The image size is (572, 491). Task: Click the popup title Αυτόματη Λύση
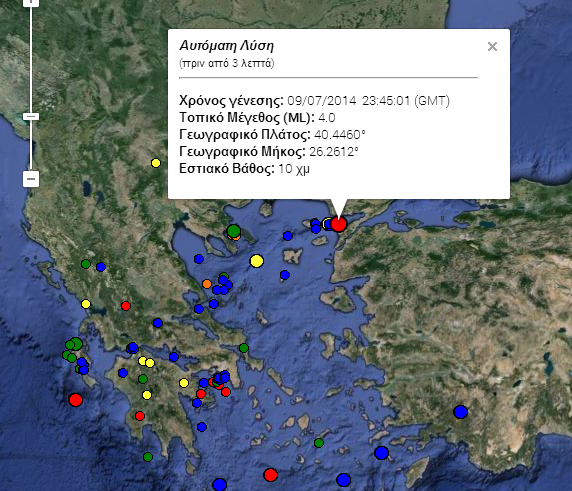coord(227,46)
